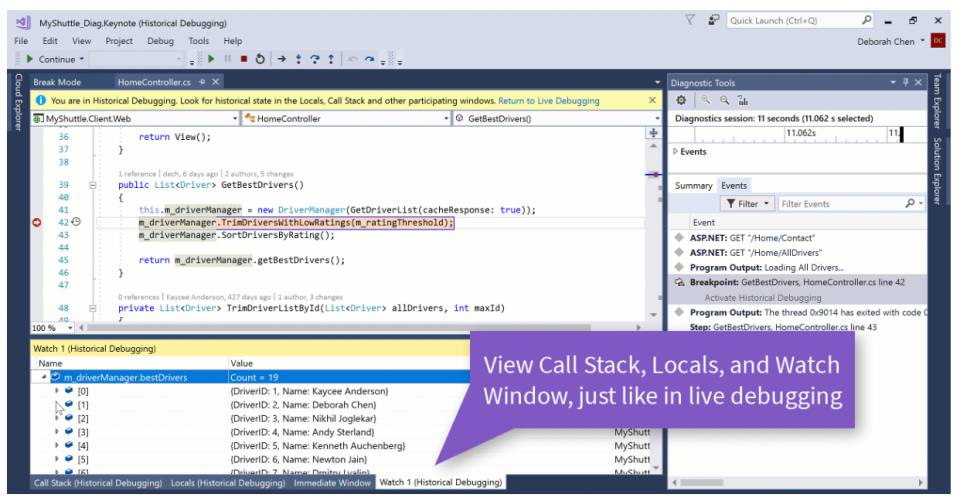Open the Edit menu
960x501 pixels.
50,41
